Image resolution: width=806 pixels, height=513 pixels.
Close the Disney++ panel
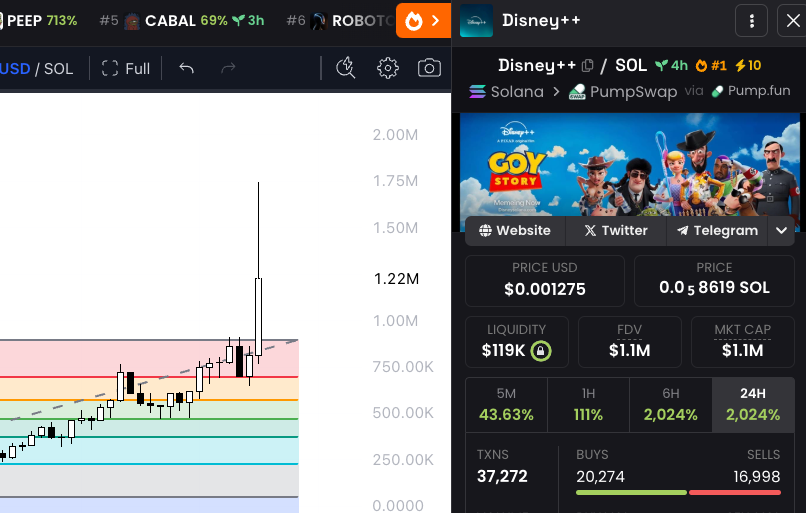[793, 21]
